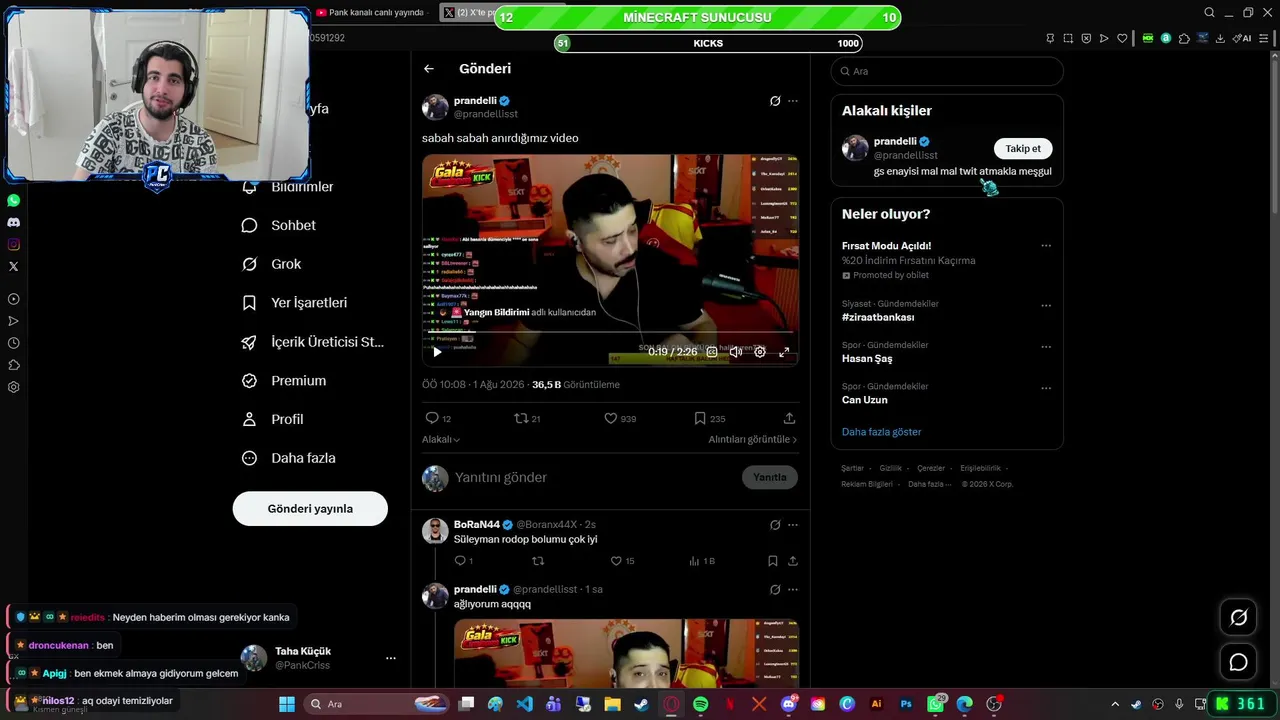Open more options on main prandelli post
This screenshot has height=720, width=1280.
(x=793, y=101)
